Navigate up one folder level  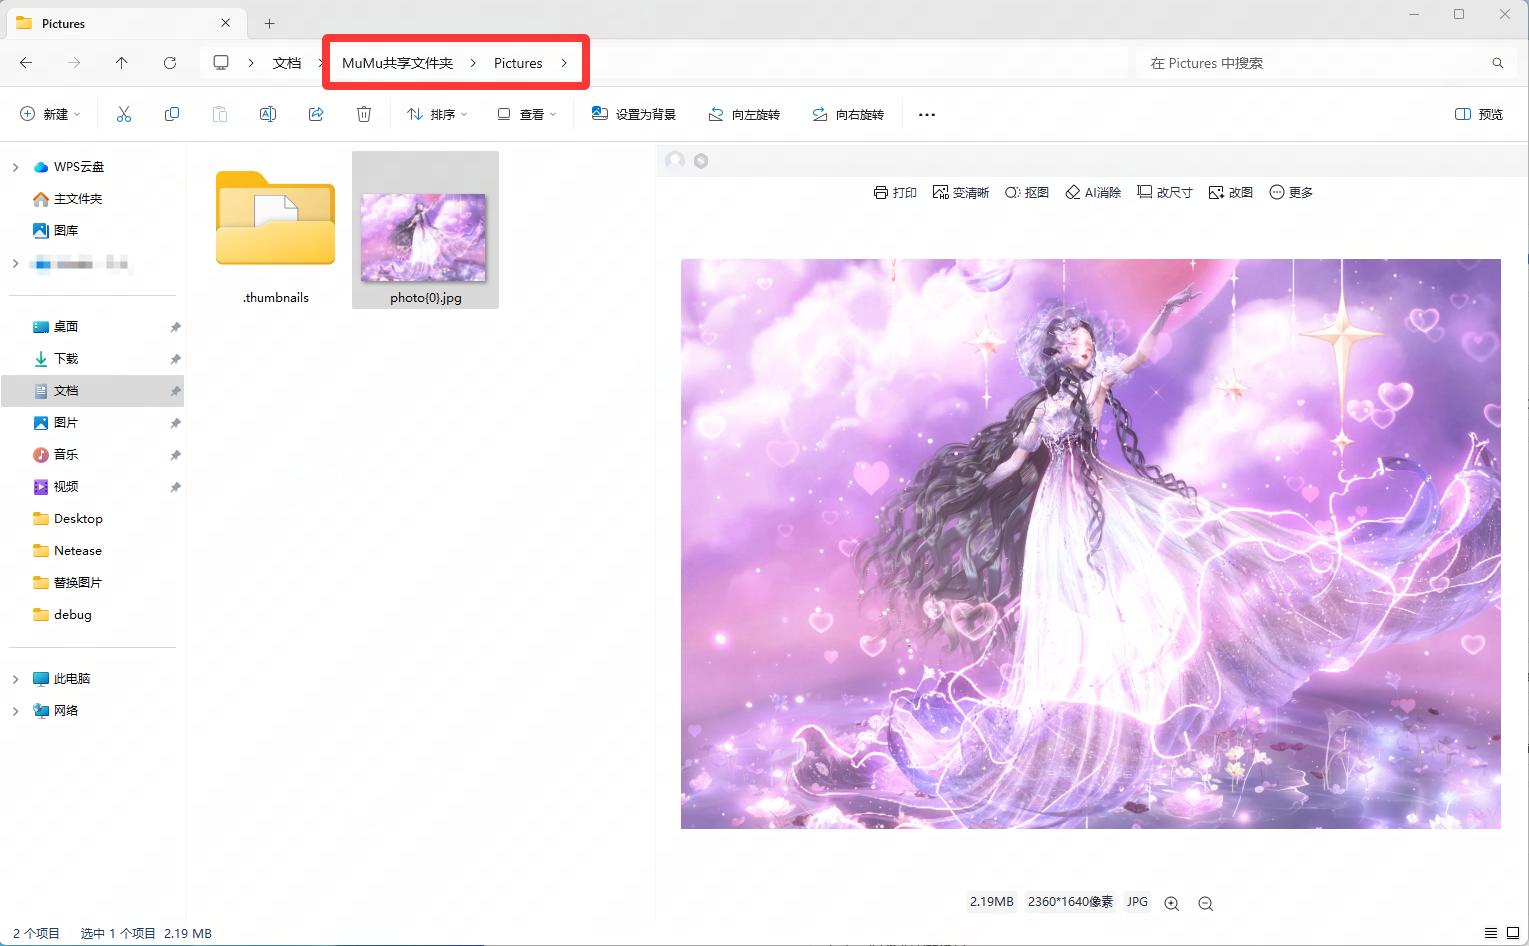click(x=122, y=63)
